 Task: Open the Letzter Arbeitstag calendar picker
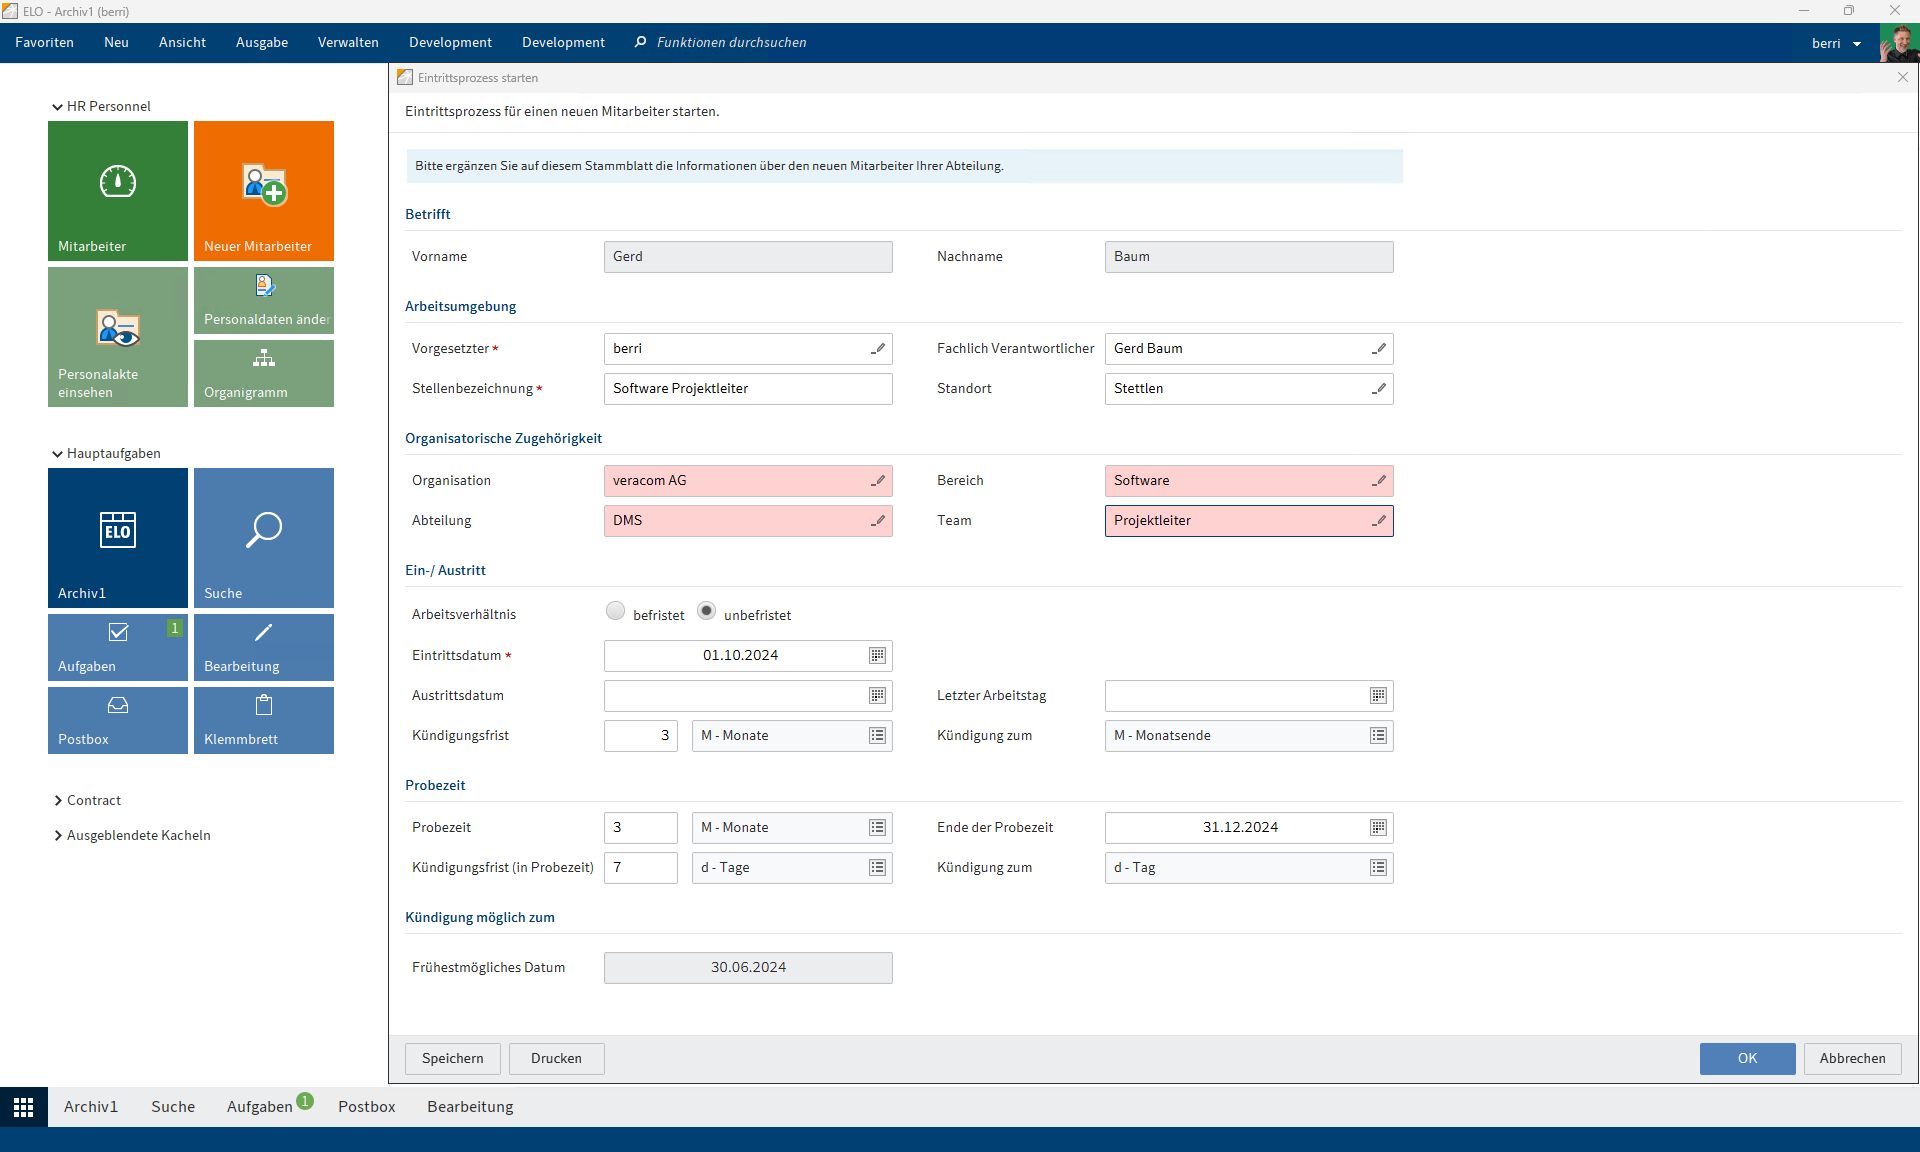[x=1378, y=696]
